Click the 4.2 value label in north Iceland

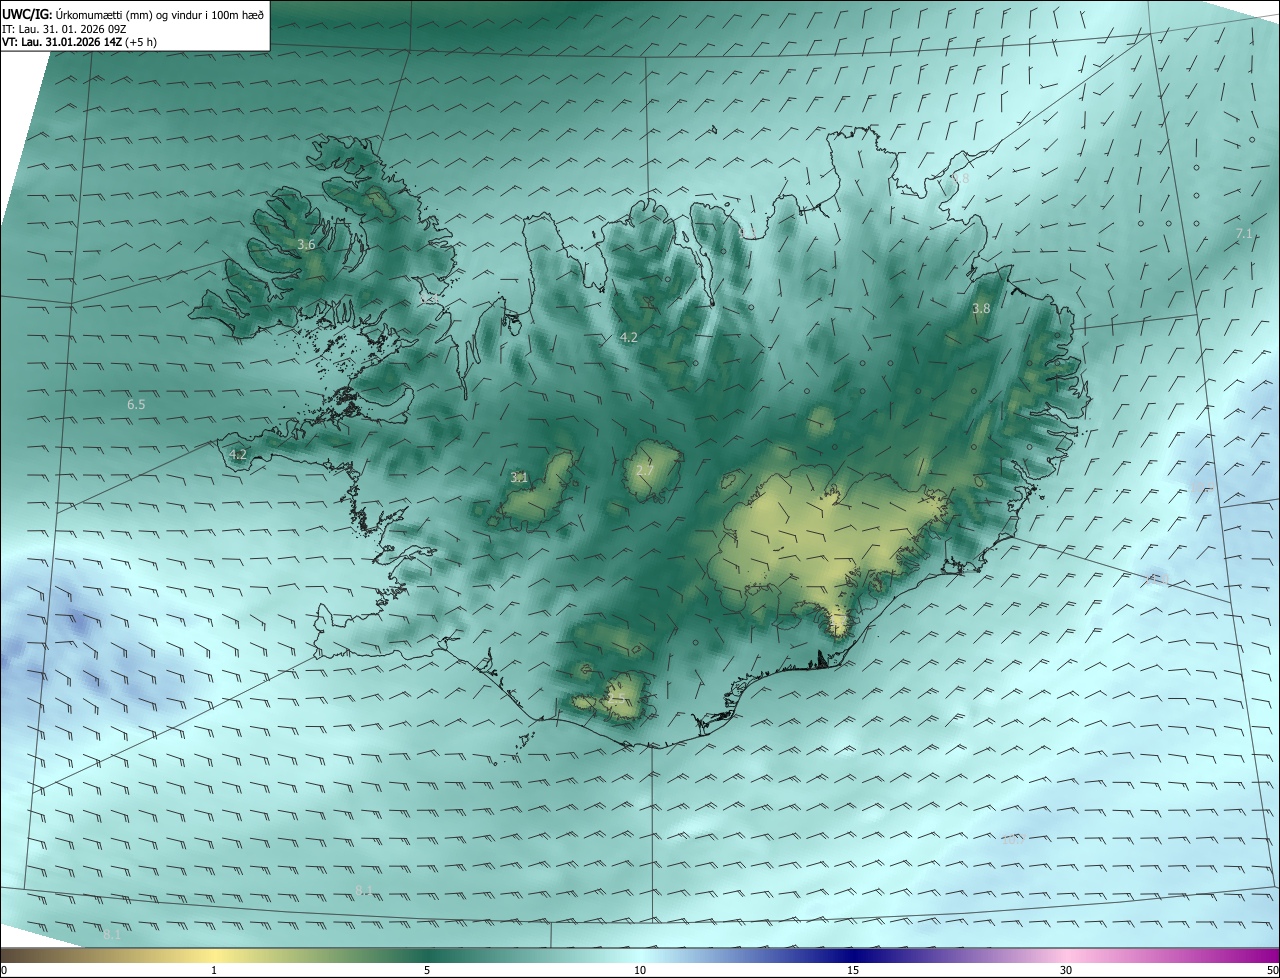click(x=628, y=337)
